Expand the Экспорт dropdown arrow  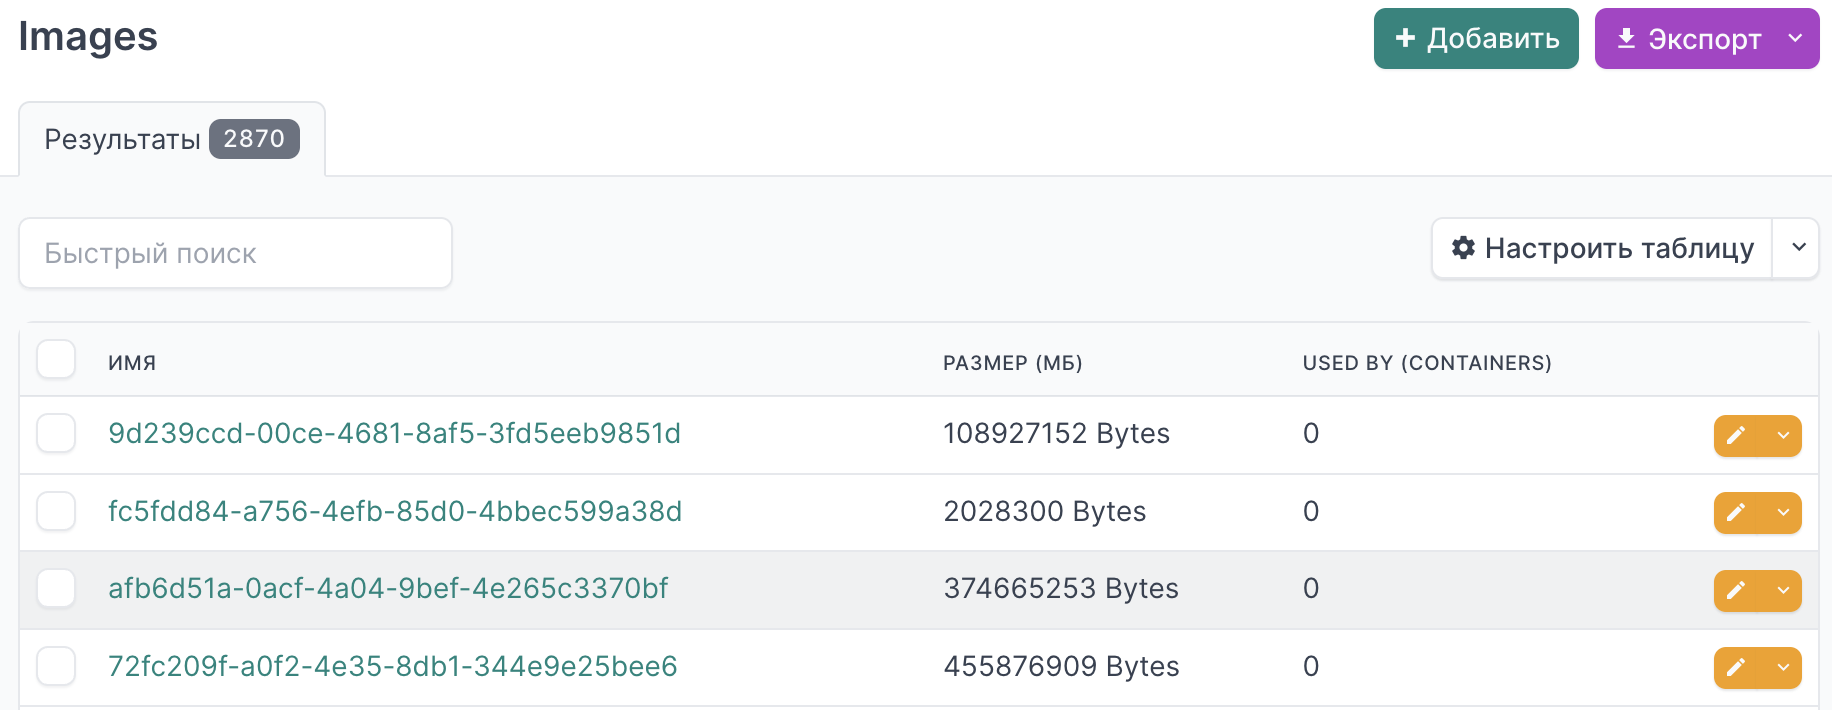(x=1795, y=38)
